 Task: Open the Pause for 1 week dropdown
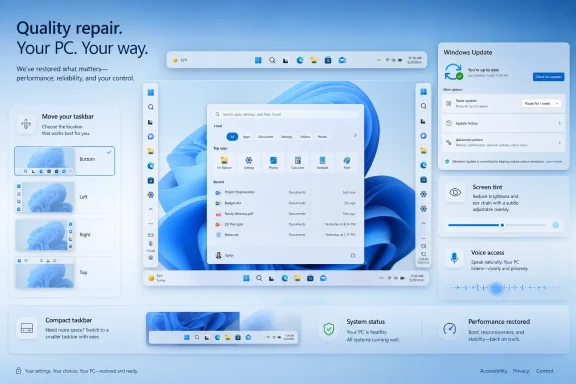[x=542, y=104]
